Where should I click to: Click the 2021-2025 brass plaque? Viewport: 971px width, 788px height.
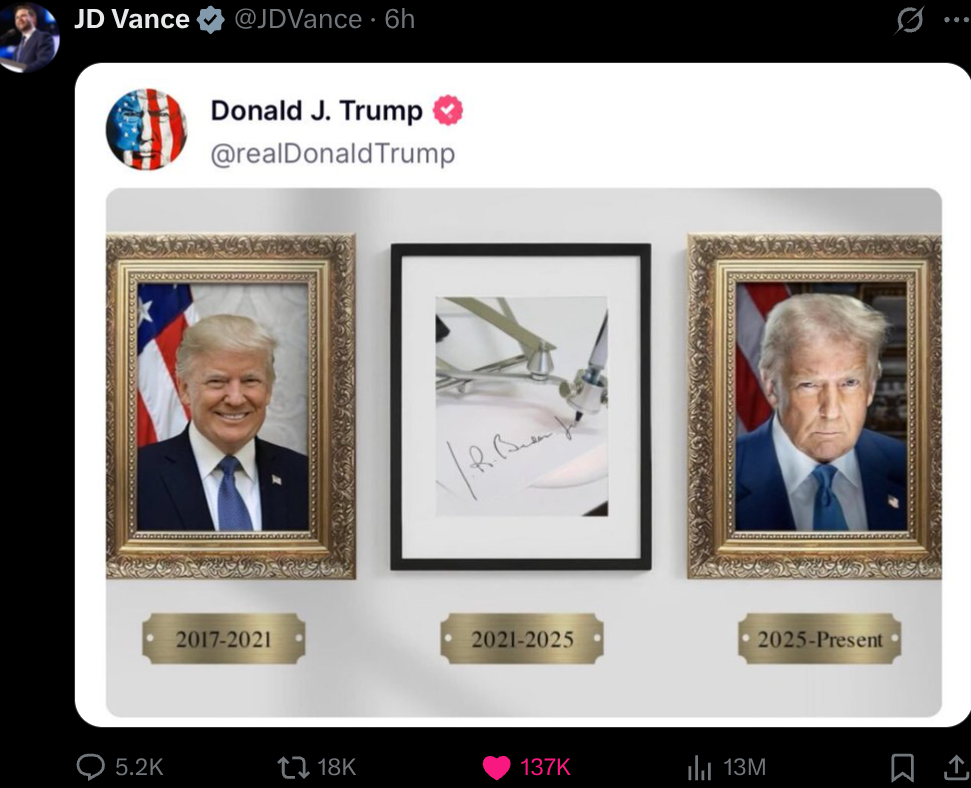(522, 639)
